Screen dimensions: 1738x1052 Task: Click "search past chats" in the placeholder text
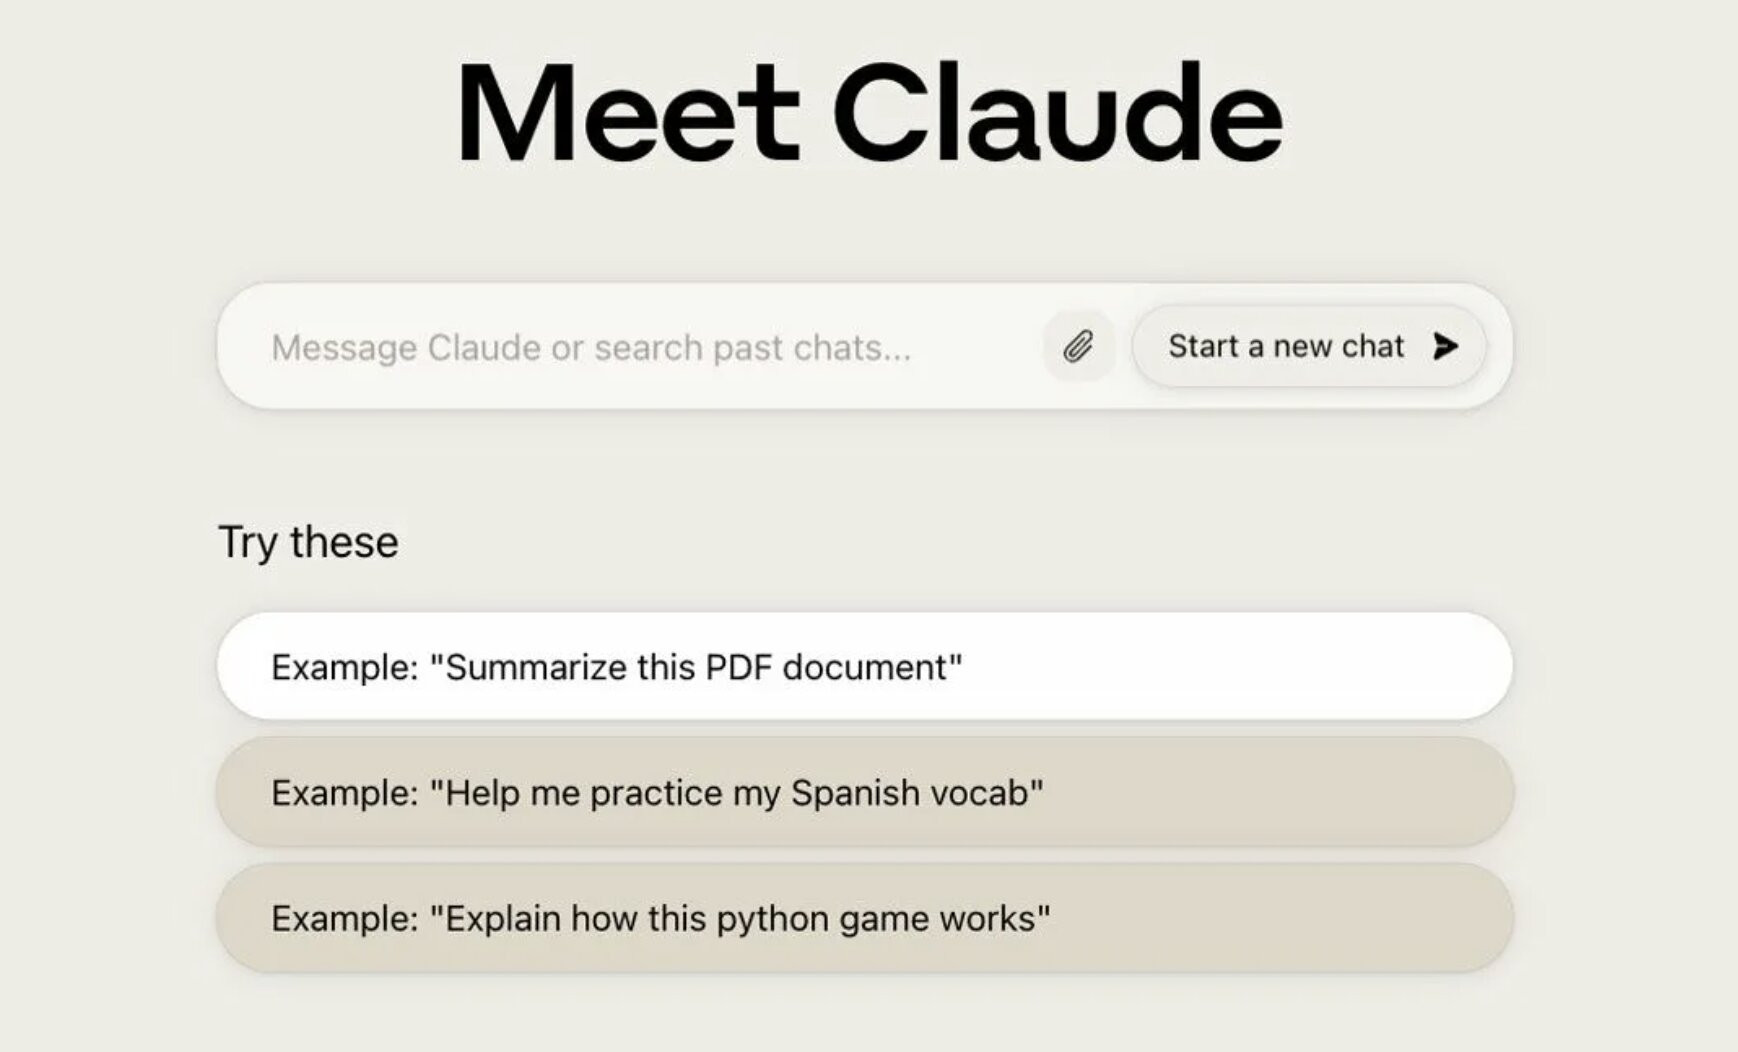coord(752,348)
